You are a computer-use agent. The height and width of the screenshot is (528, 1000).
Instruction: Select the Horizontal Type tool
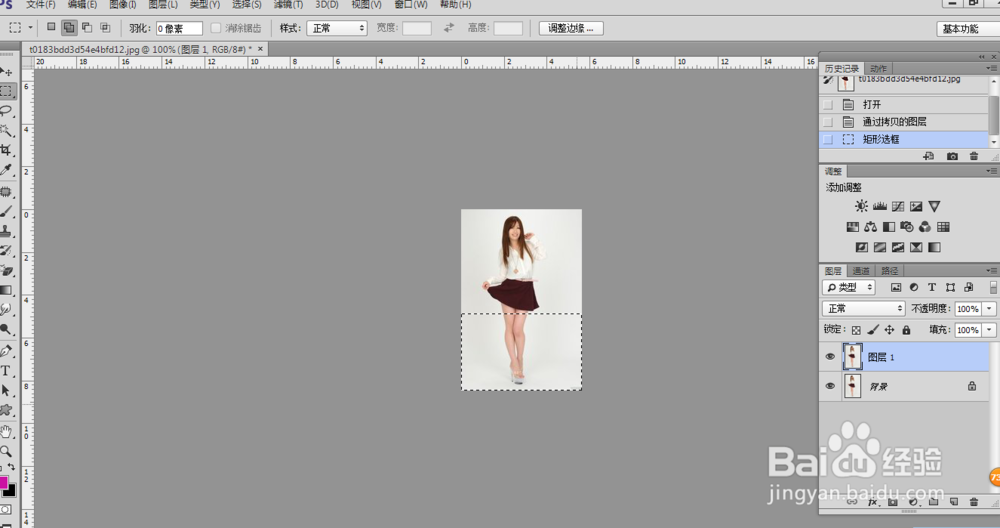6,370
